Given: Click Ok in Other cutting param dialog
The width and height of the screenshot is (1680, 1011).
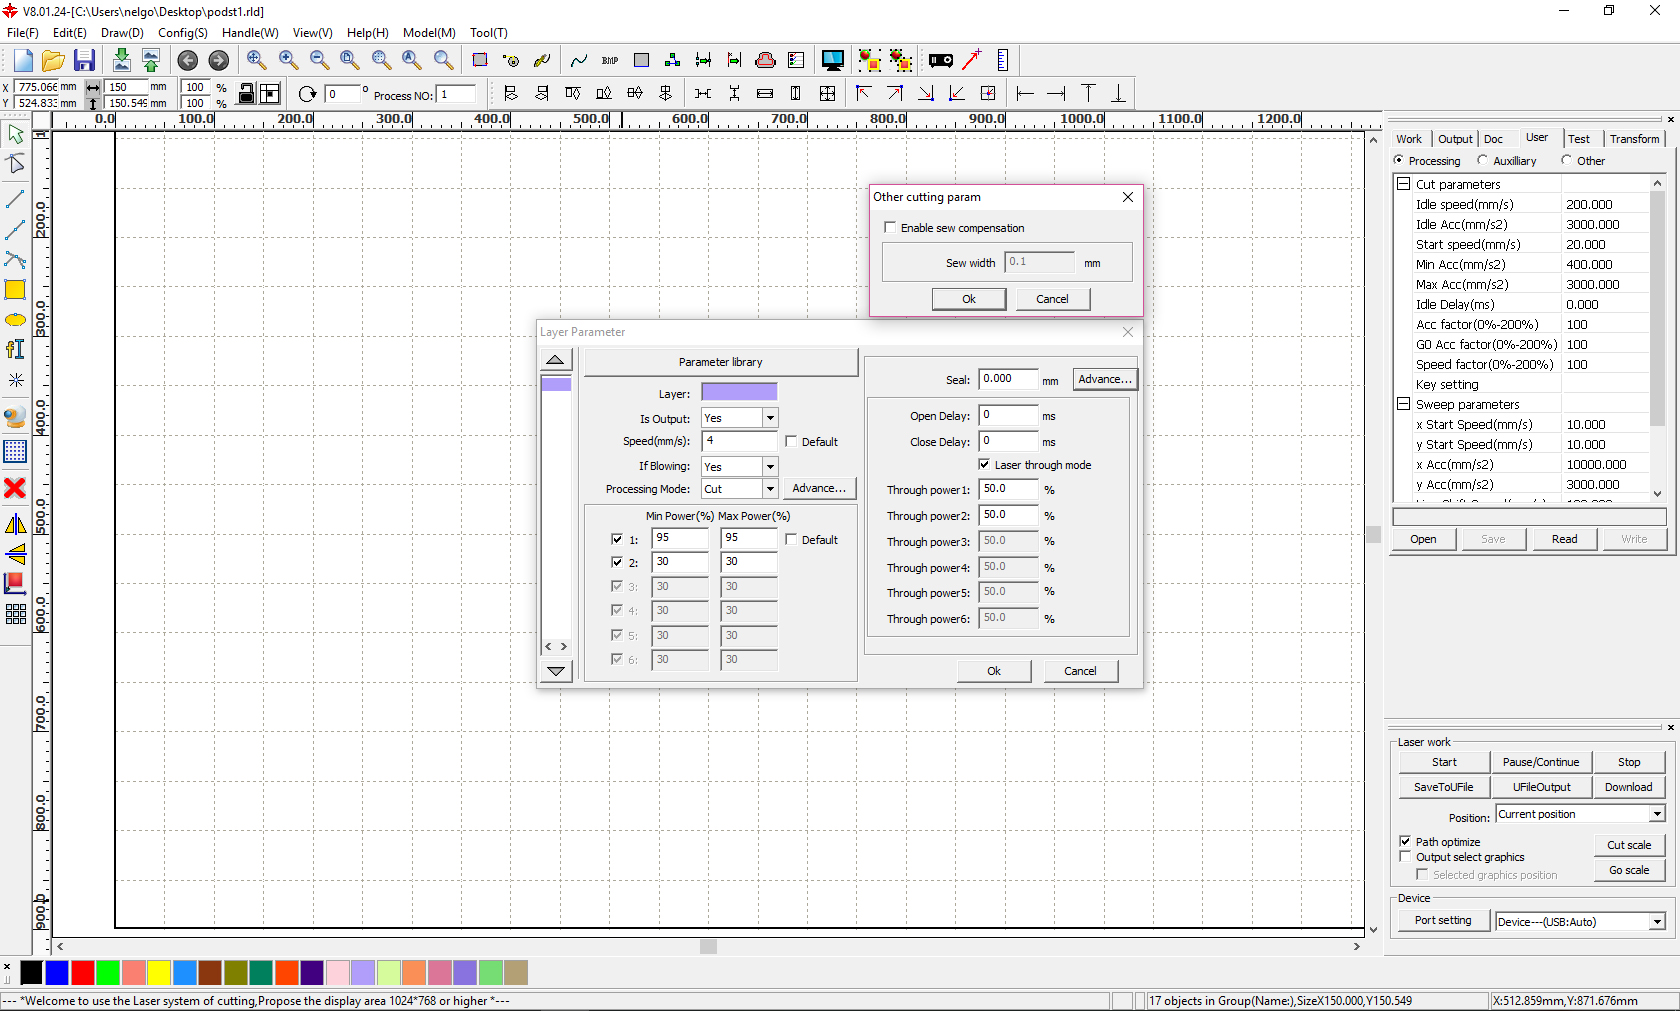Looking at the screenshot, I should point(969,299).
